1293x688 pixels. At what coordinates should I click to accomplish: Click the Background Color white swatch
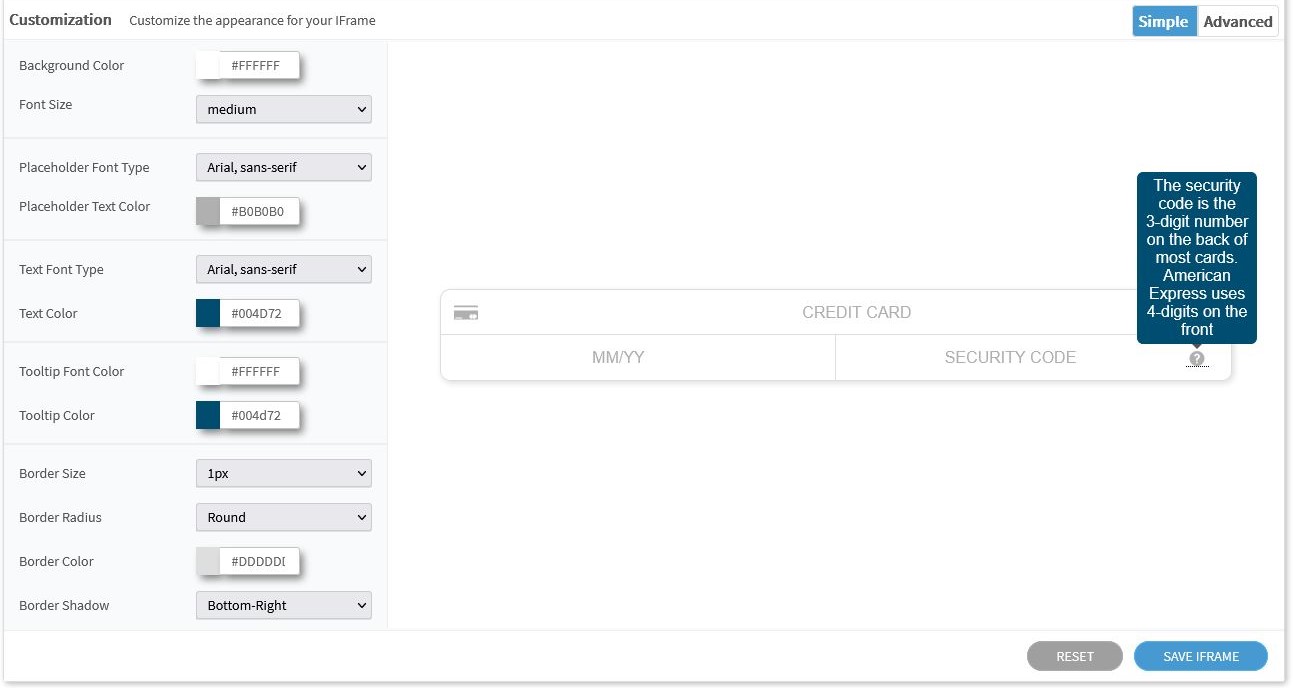point(208,66)
